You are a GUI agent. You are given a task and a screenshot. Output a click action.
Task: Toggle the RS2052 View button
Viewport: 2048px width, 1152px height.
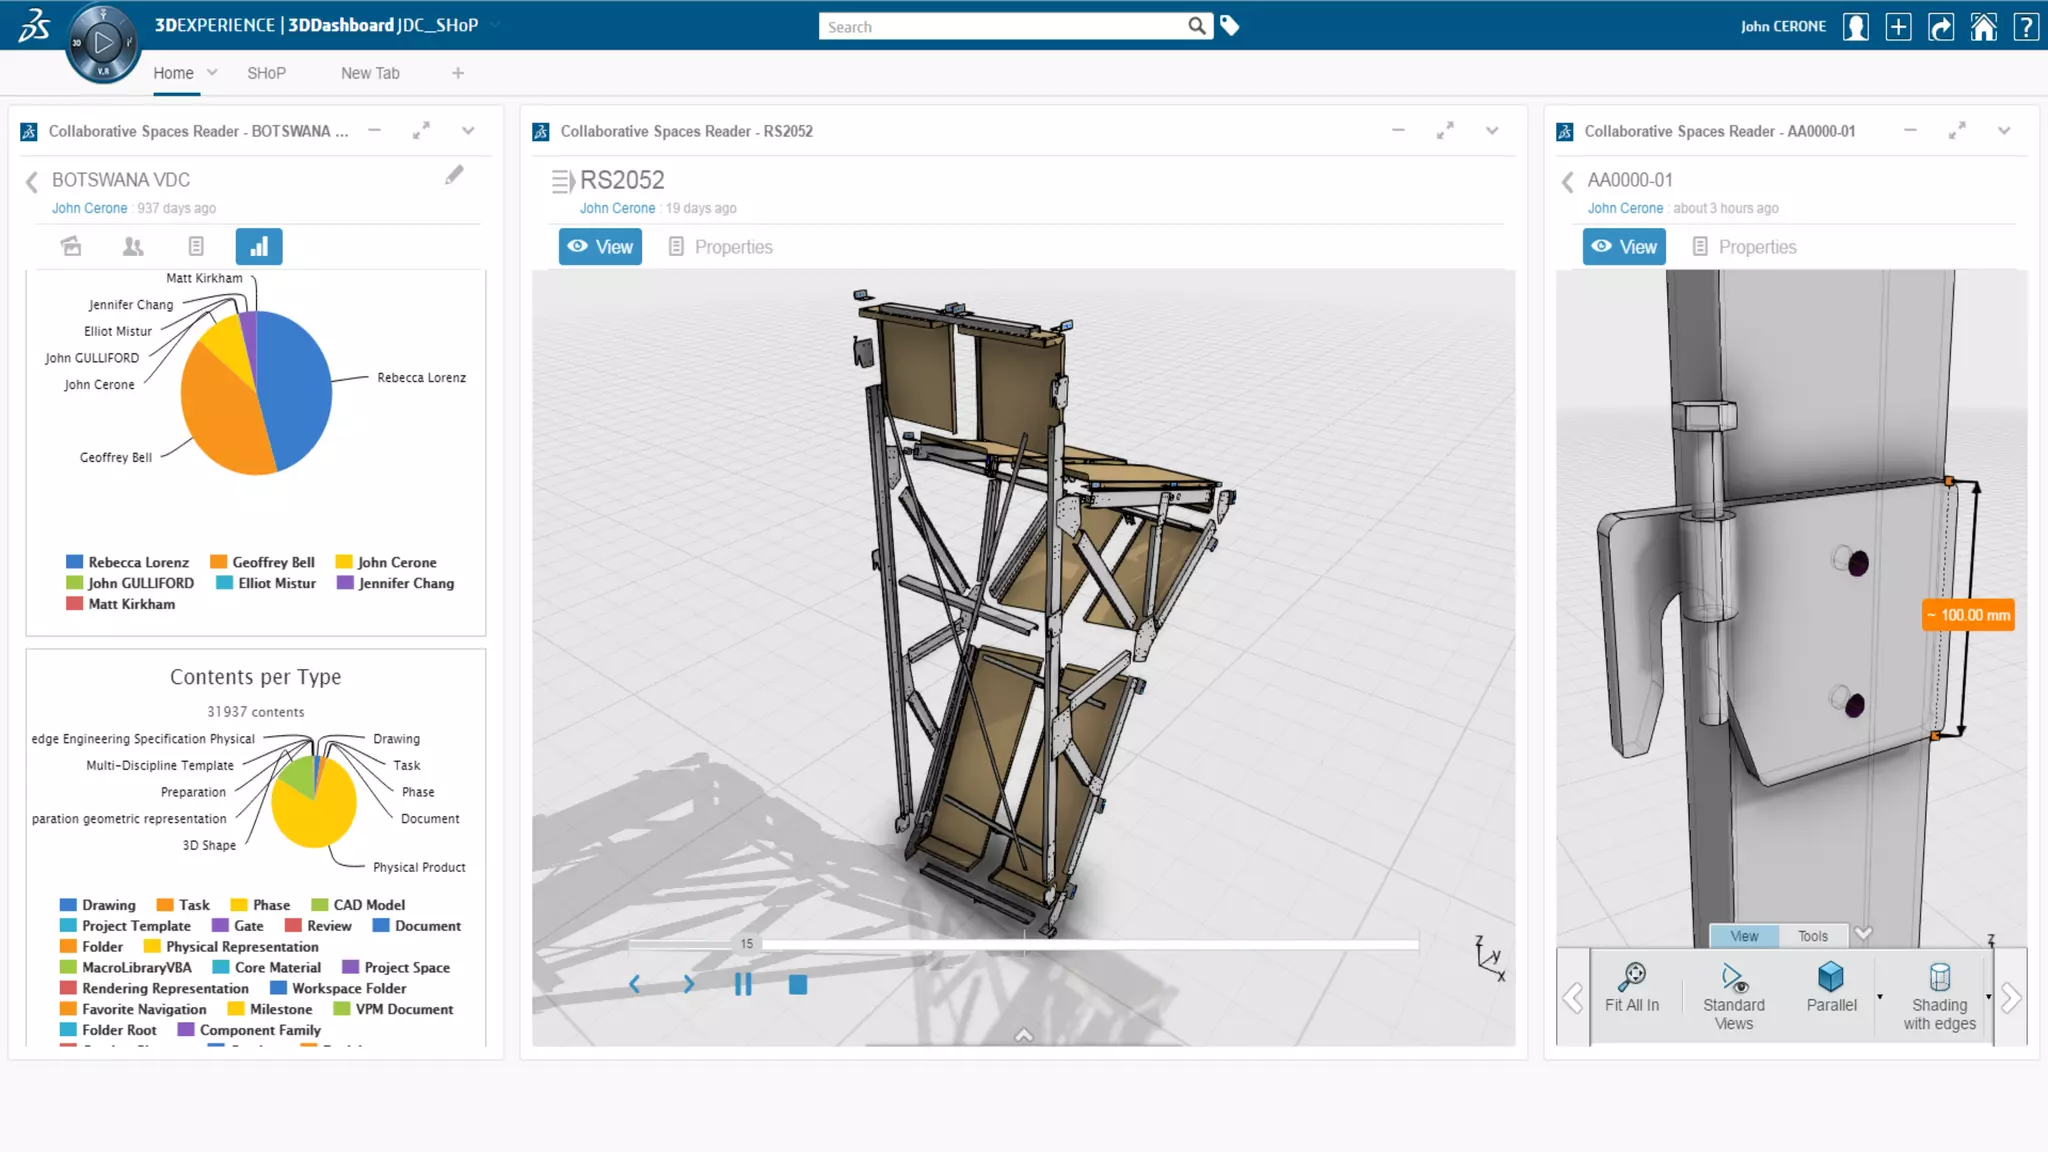[600, 246]
